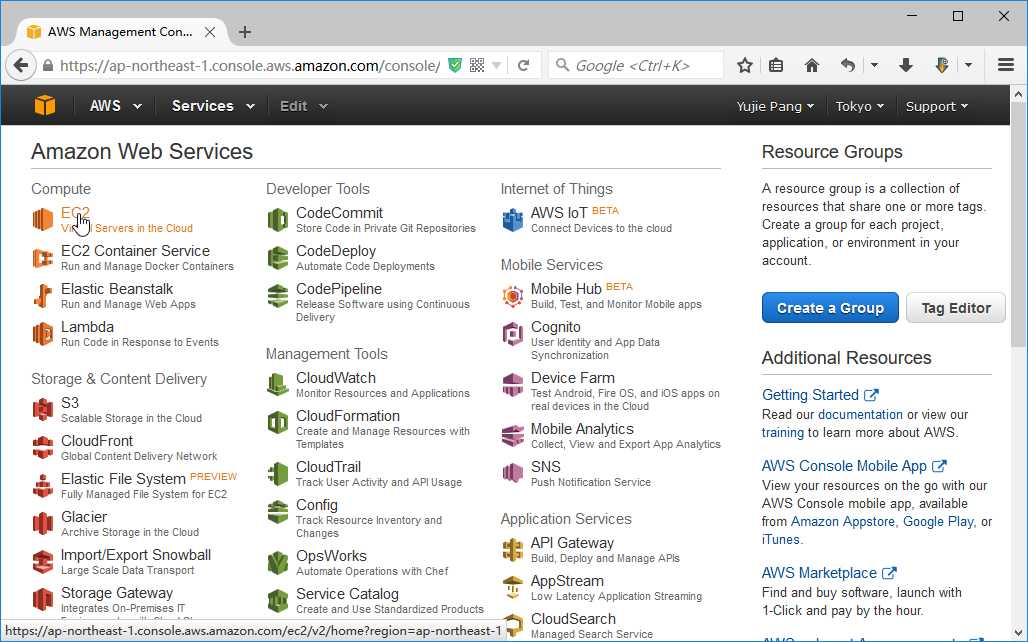This screenshot has width=1028, height=642.
Task: Click the green shield security icon
Action: pos(454,66)
